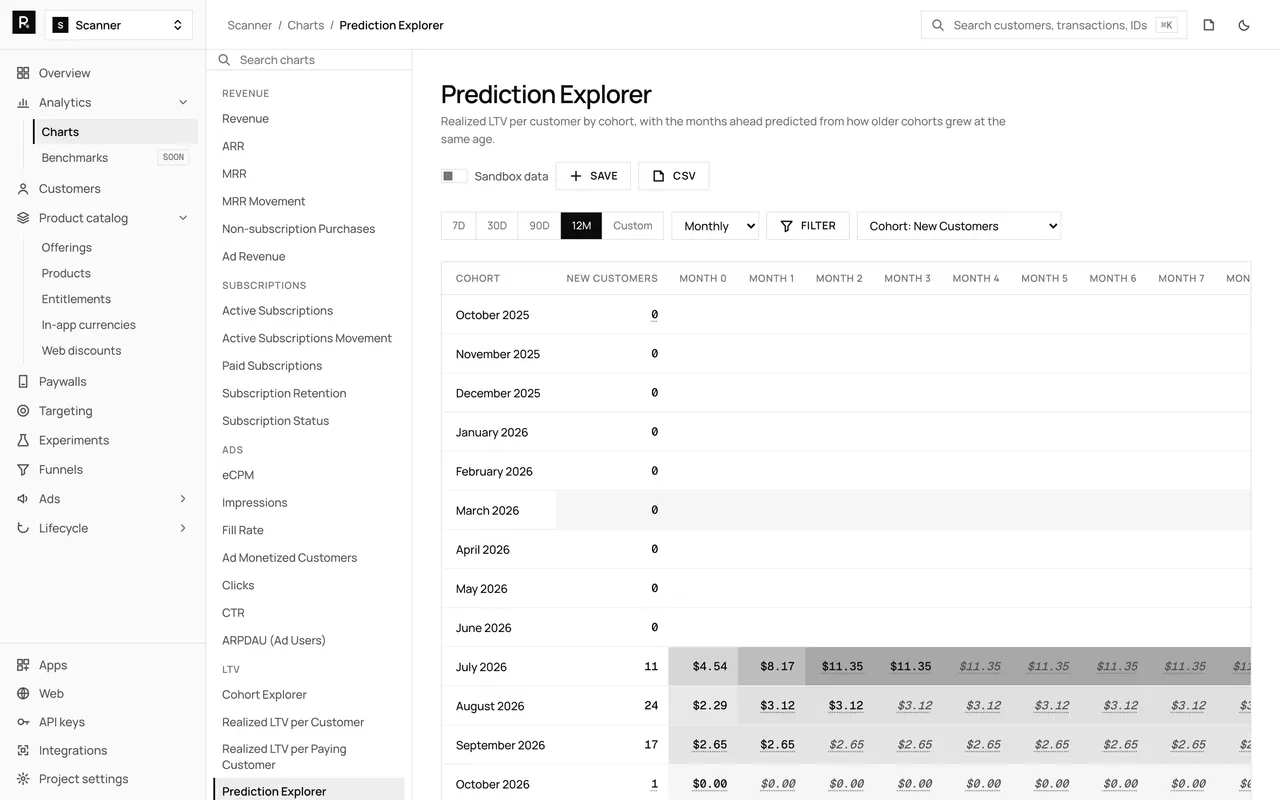Open the Subscription Retention chart
The image size is (1280, 800).
pyautogui.click(x=284, y=393)
